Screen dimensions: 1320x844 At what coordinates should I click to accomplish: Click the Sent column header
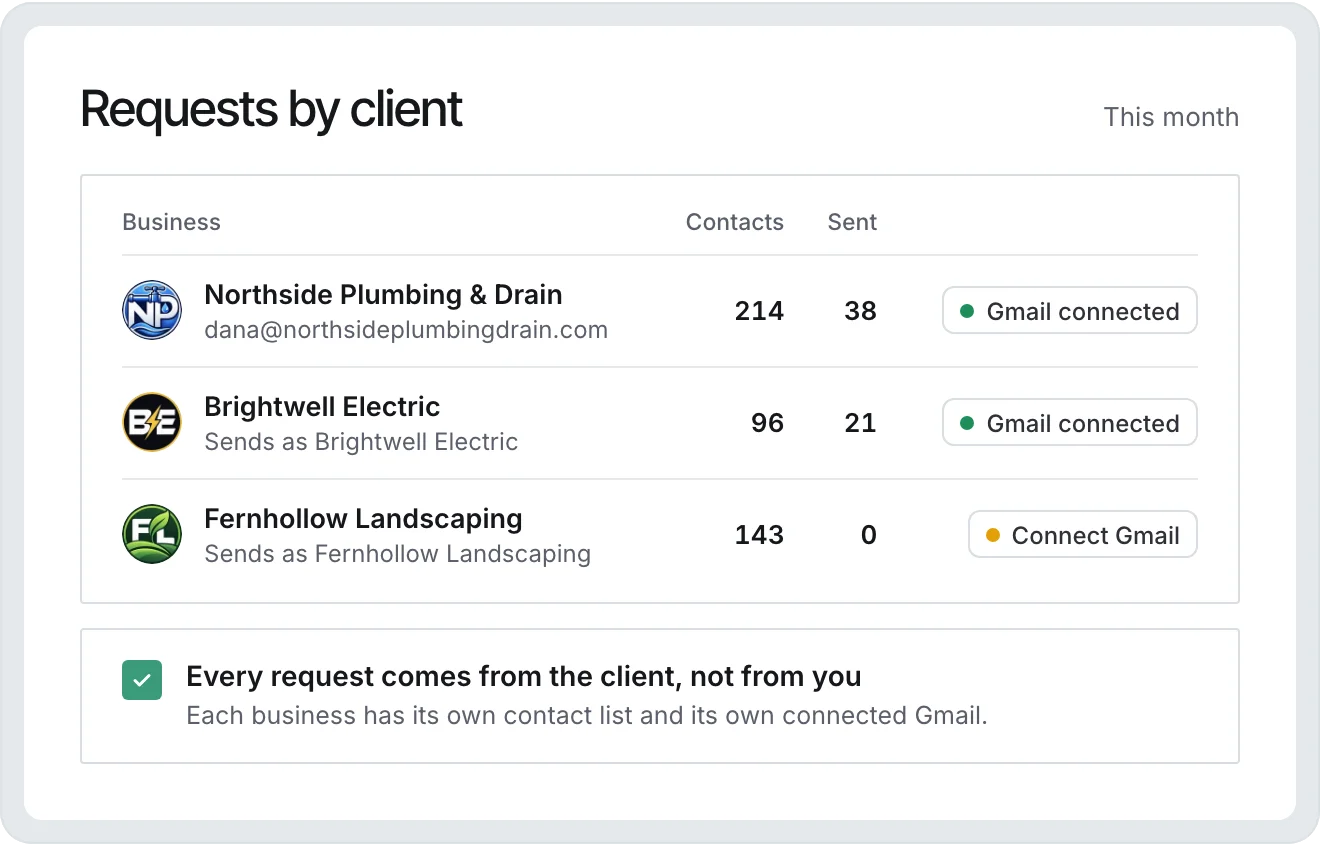click(852, 222)
